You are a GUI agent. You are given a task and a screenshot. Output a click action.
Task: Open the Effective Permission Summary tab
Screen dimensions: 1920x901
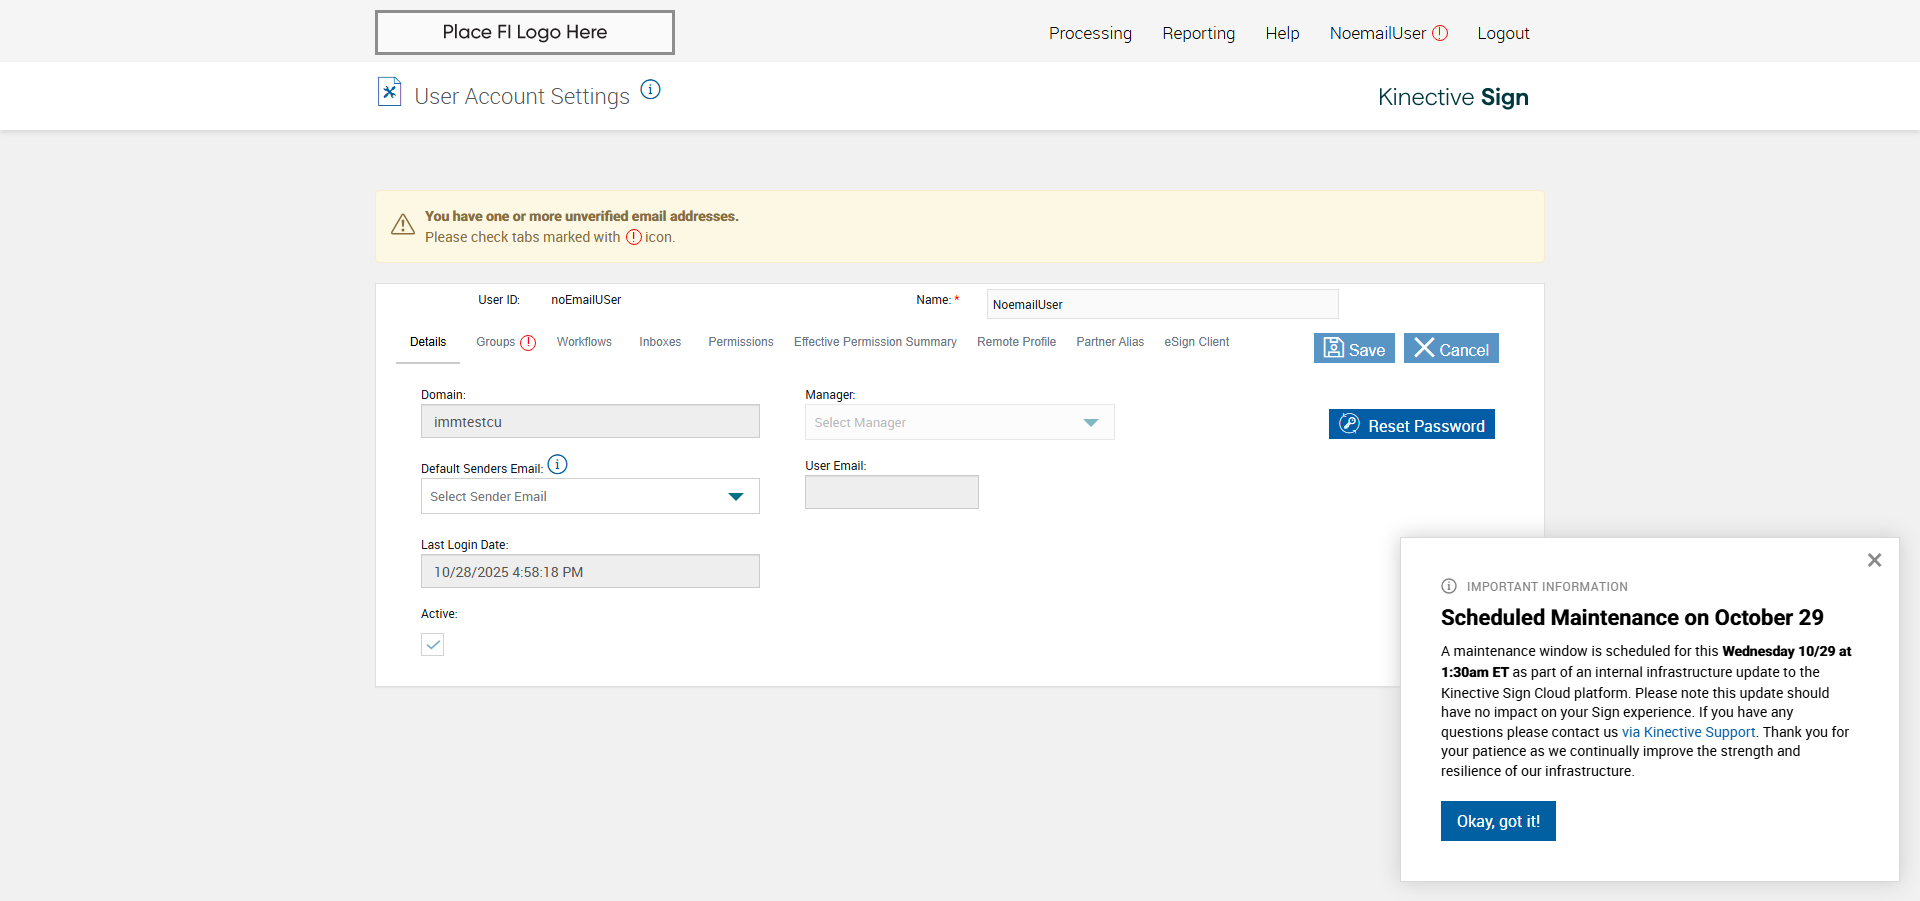(x=875, y=342)
